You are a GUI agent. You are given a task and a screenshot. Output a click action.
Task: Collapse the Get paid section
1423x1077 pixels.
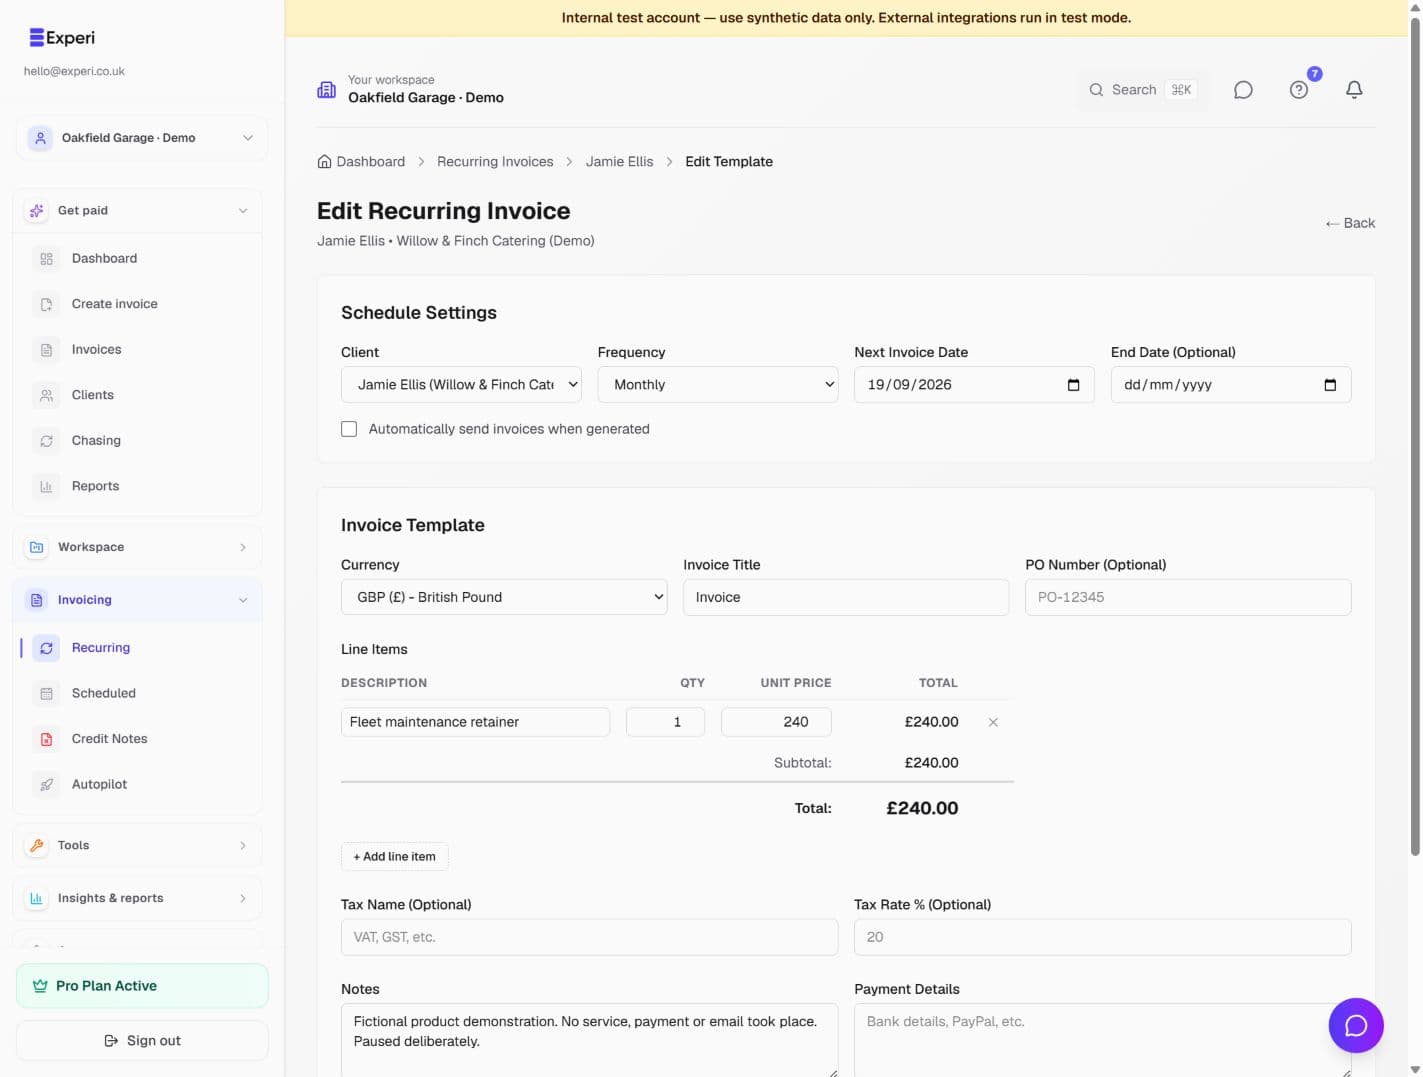(243, 210)
